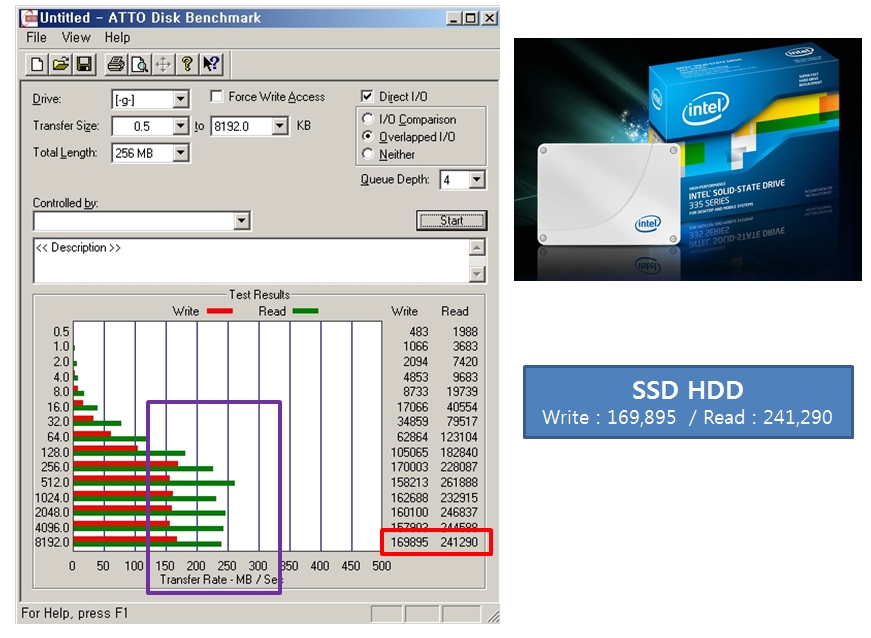Select the Overlapped I/O radio button

[367, 136]
